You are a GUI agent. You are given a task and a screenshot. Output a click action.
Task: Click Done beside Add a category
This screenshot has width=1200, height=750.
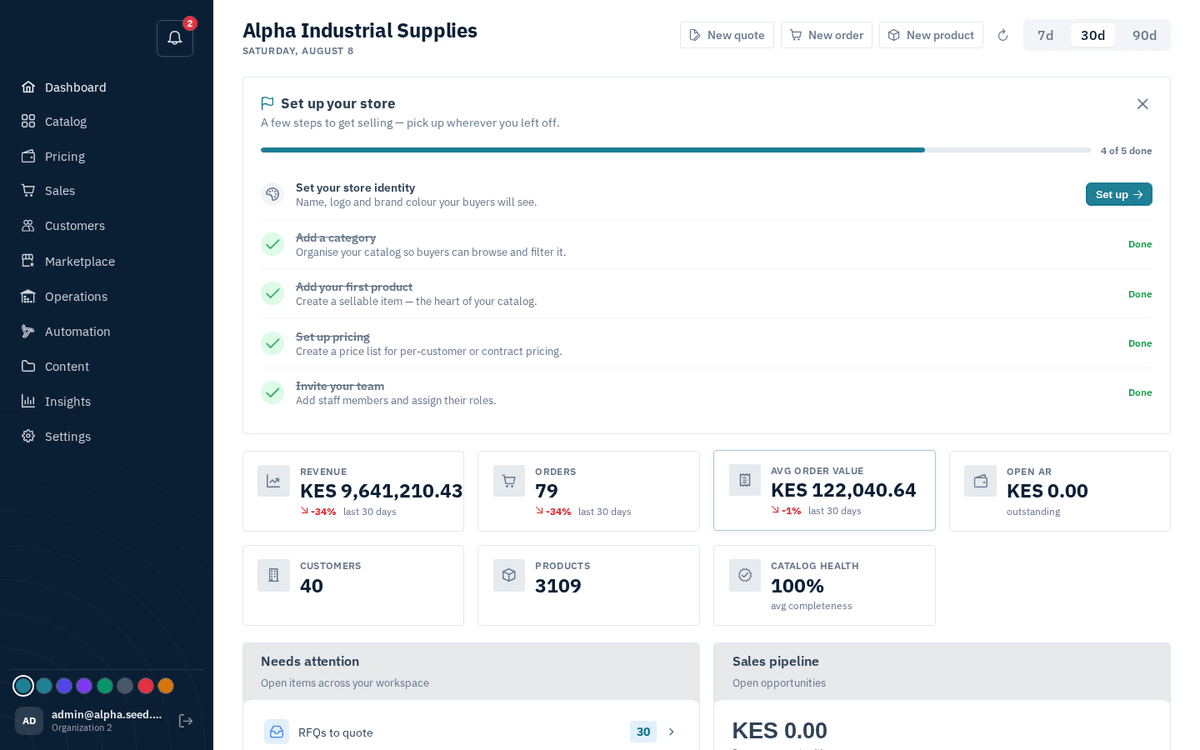click(1140, 244)
